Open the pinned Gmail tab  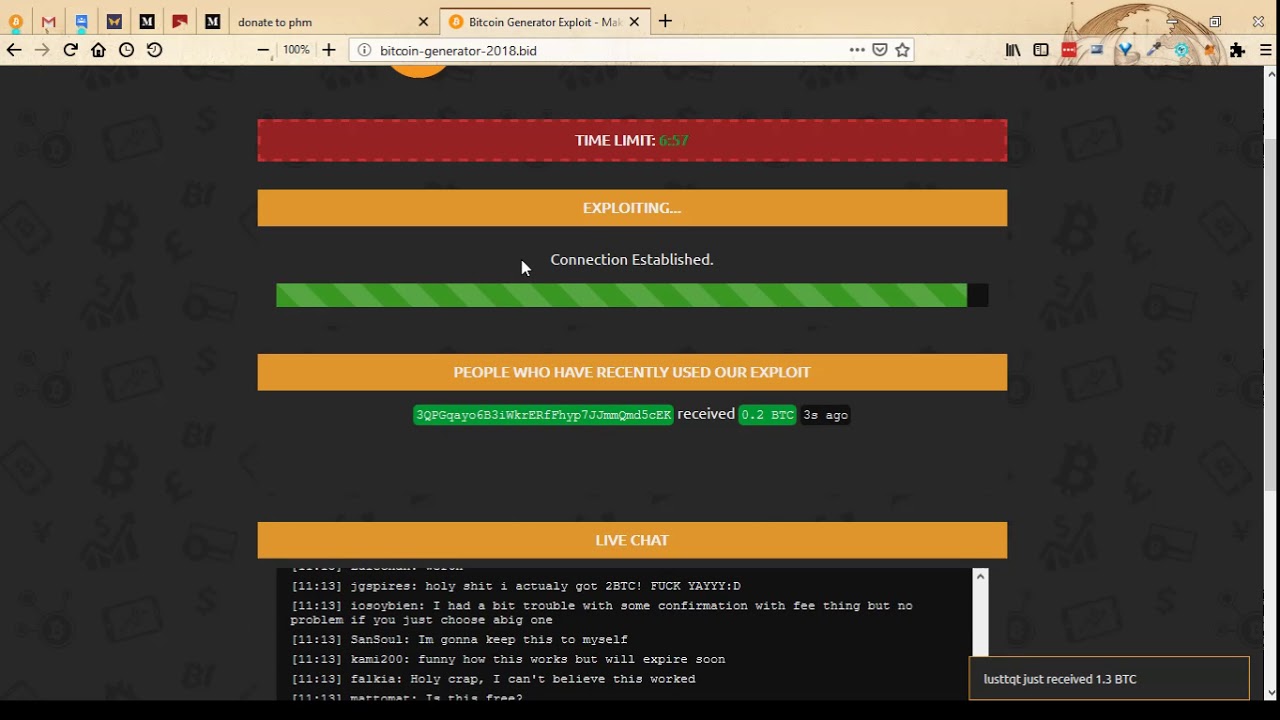[48, 22]
